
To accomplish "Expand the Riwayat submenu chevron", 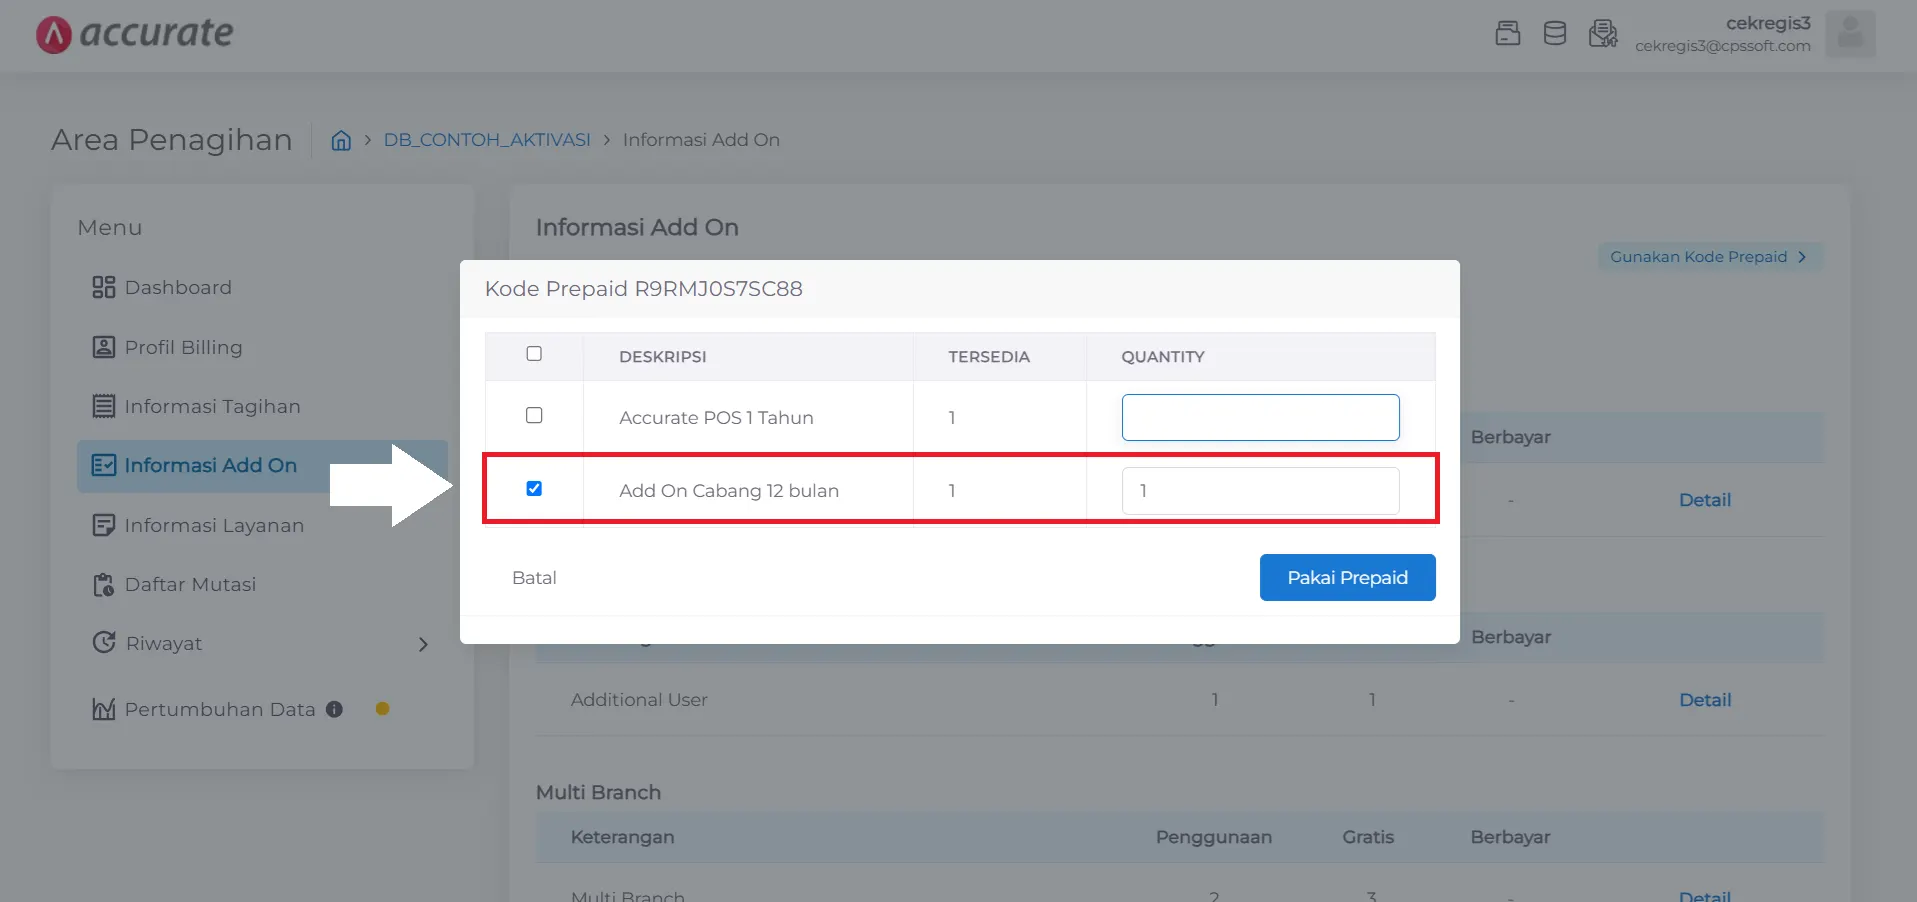I will click(423, 644).
